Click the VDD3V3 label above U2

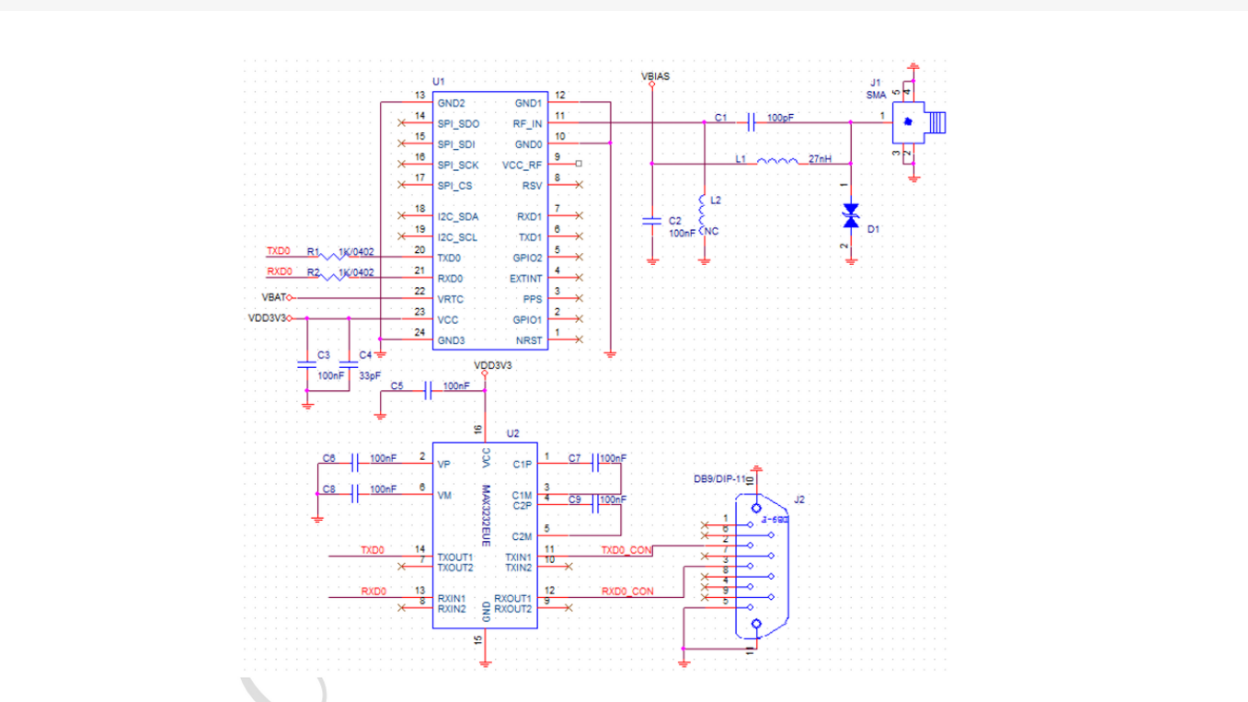tap(492, 366)
